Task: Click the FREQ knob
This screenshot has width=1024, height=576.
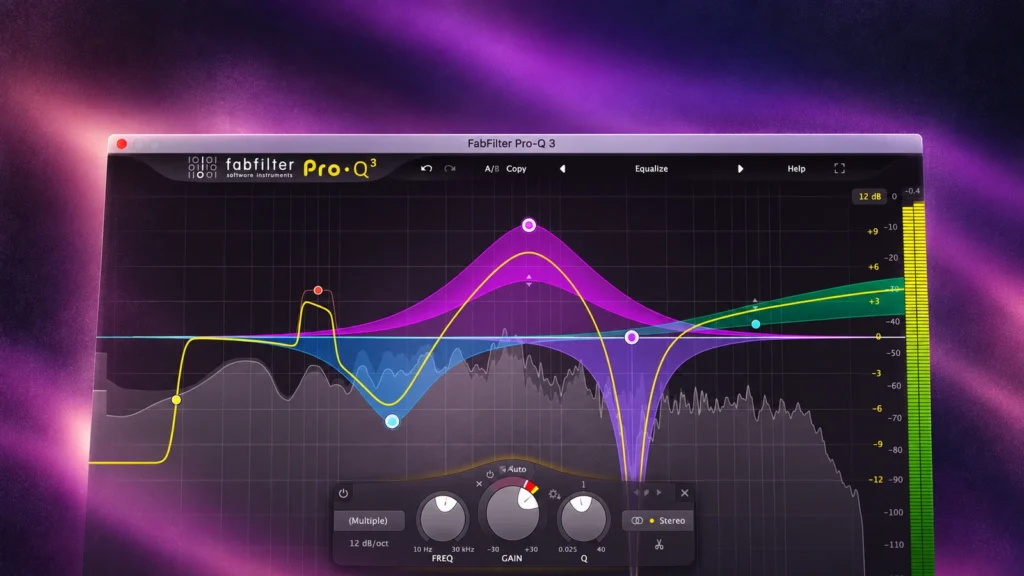Action: [443, 517]
